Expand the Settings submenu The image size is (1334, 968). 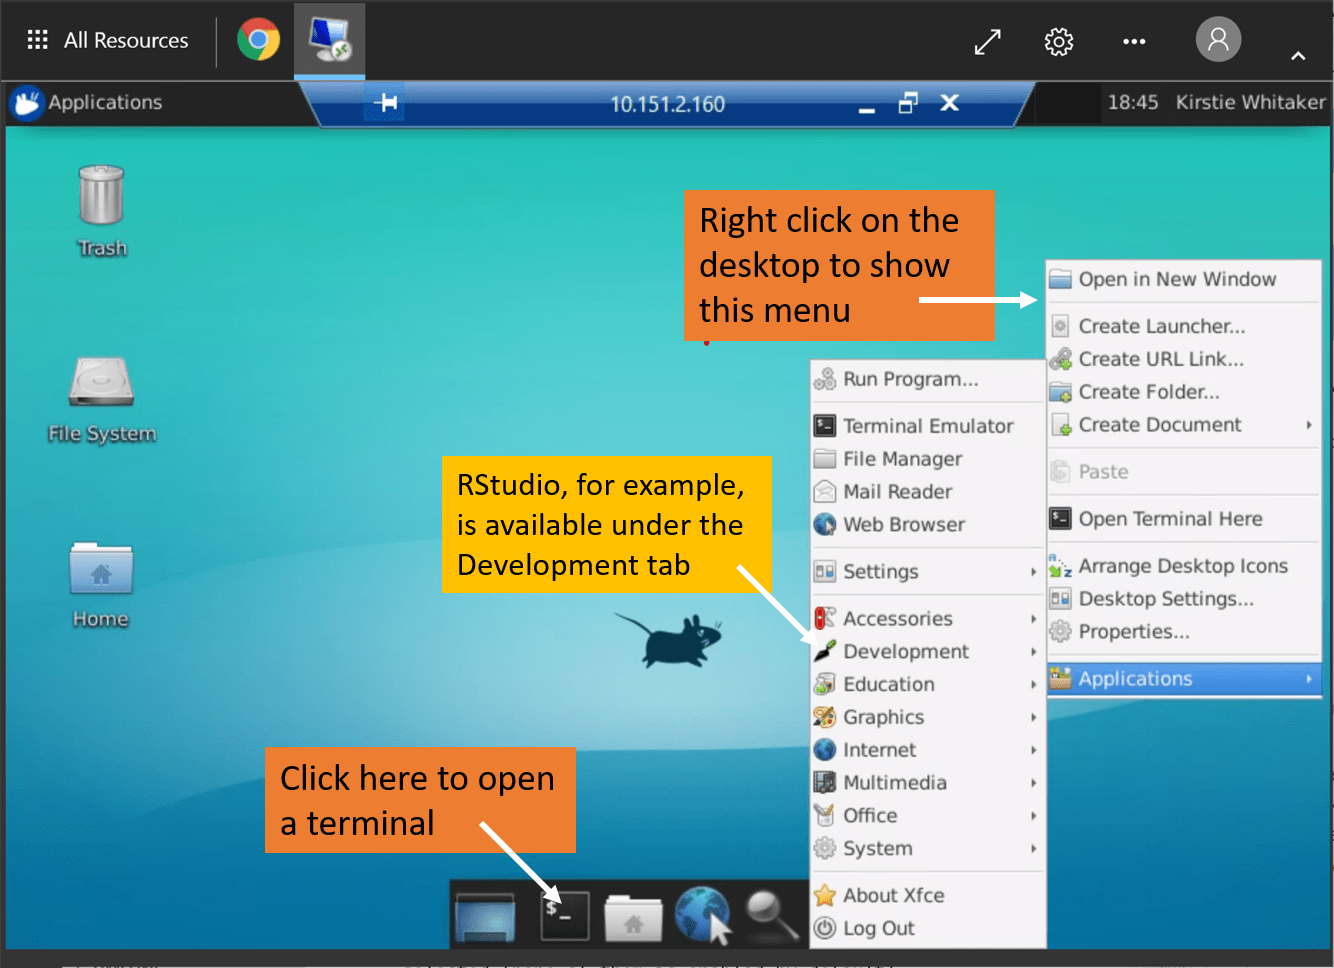click(x=927, y=572)
